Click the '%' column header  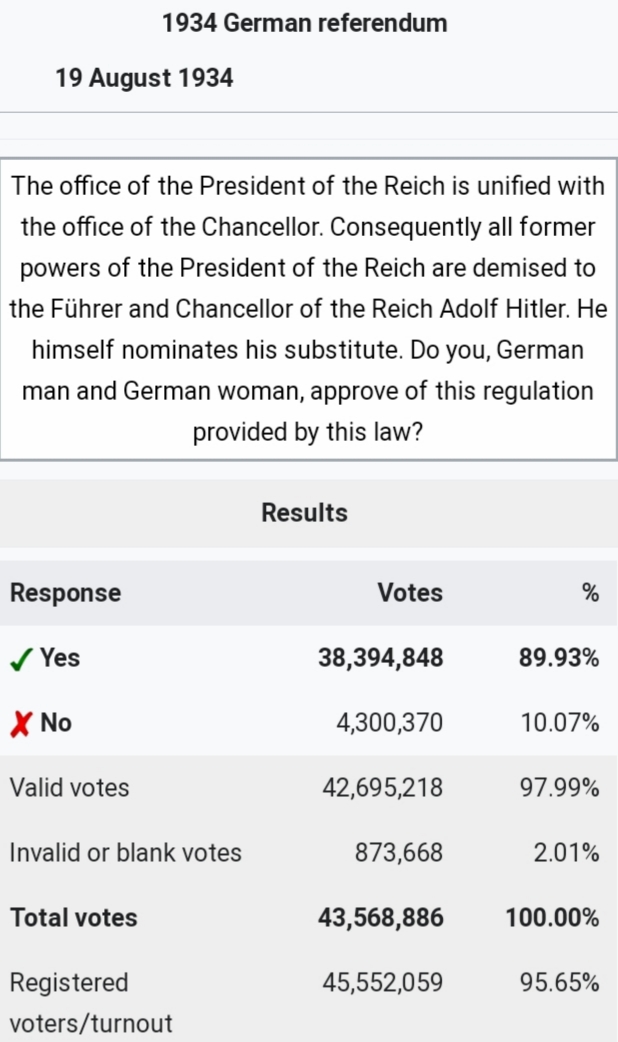coord(590,593)
